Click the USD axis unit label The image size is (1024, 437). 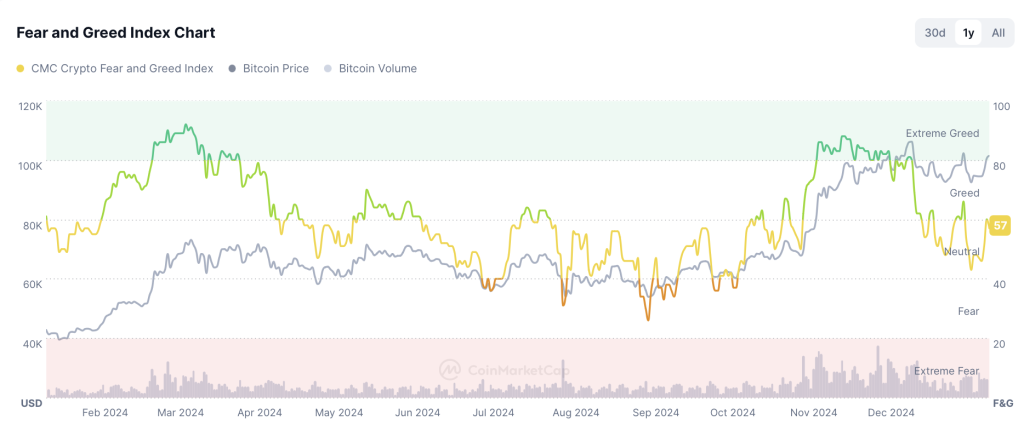tap(31, 403)
